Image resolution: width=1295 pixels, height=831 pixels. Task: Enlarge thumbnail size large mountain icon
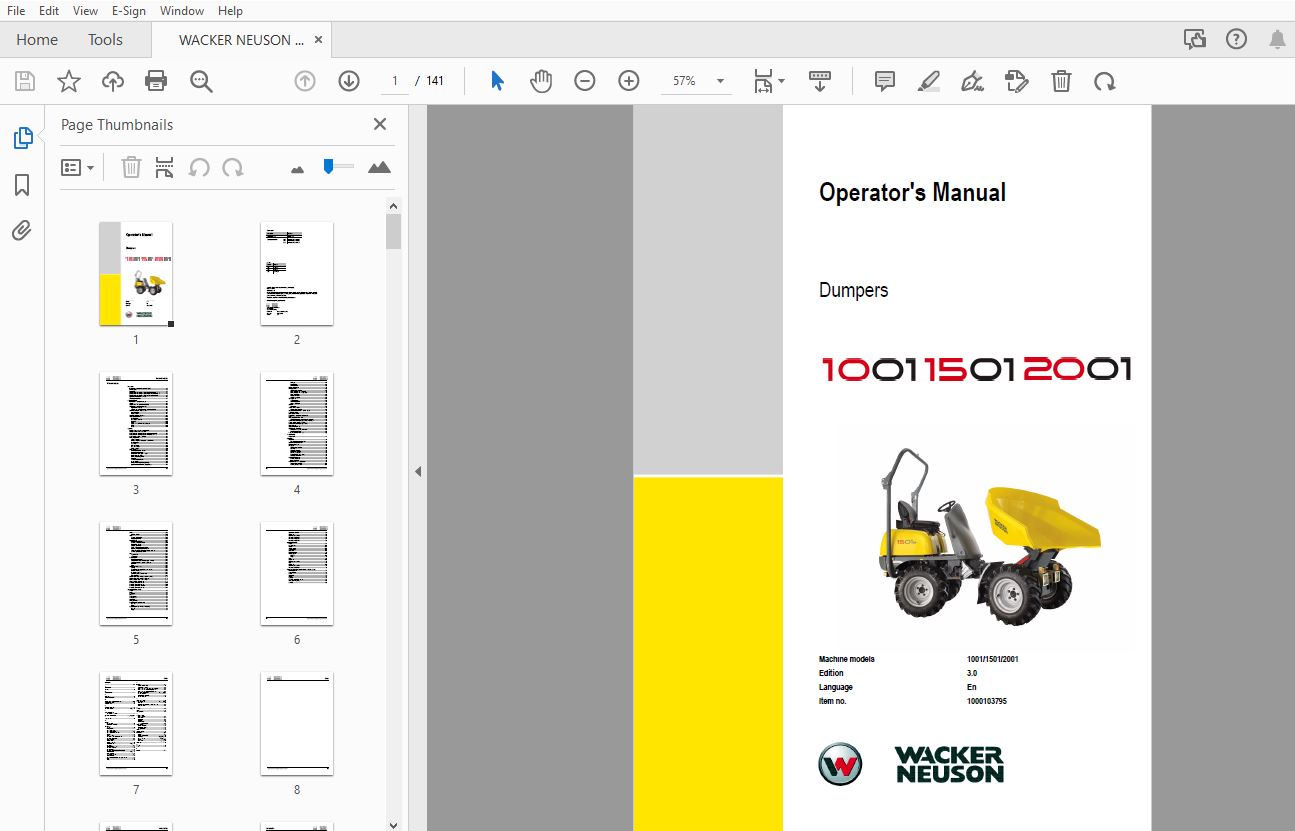[379, 168]
